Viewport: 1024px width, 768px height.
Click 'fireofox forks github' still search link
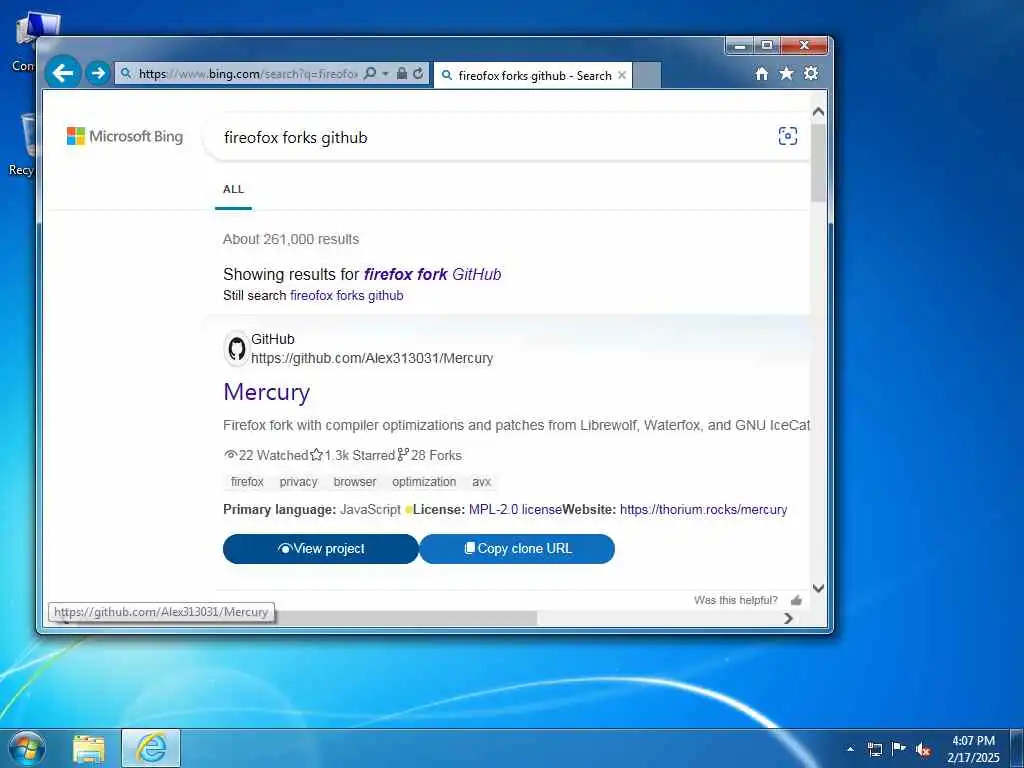tap(346, 295)
